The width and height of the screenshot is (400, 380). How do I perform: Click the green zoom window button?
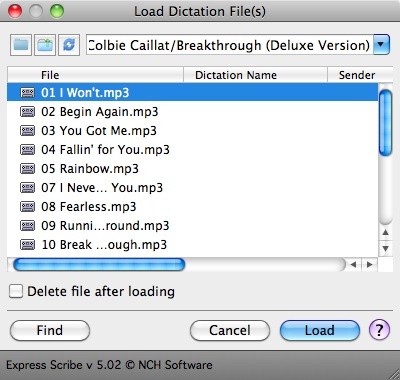[57, 11]
